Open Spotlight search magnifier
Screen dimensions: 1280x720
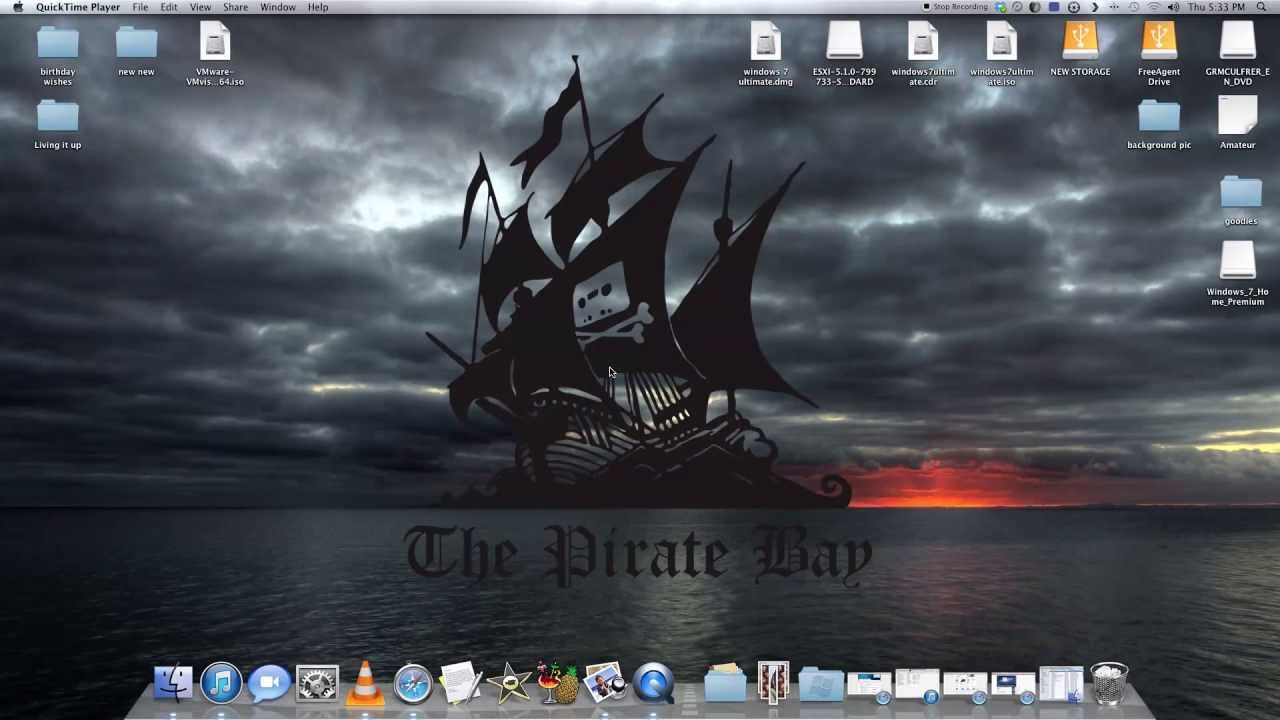pyautogui.click(x=1263, y=7)
